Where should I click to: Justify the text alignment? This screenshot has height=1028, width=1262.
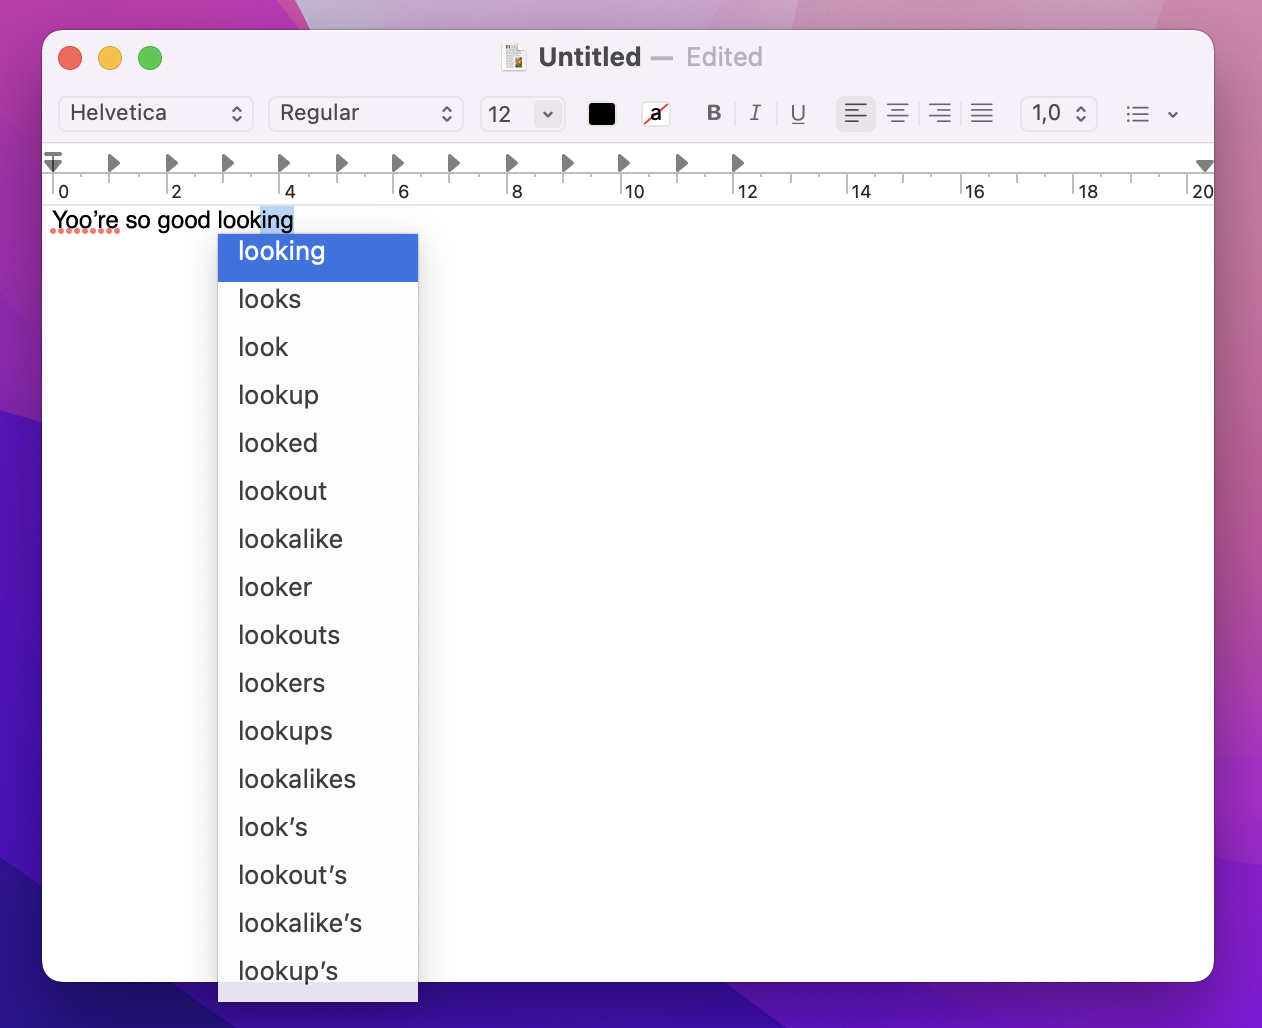coord(982,113)
